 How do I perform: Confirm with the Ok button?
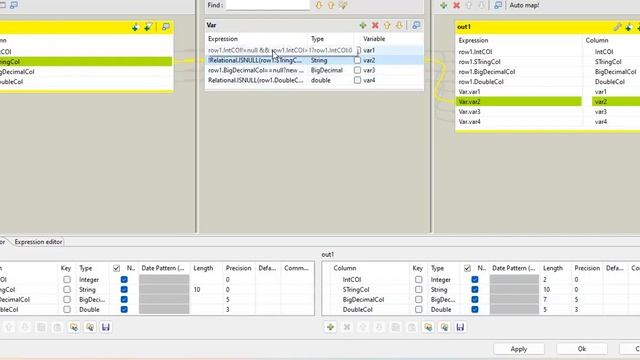(582, 349)
